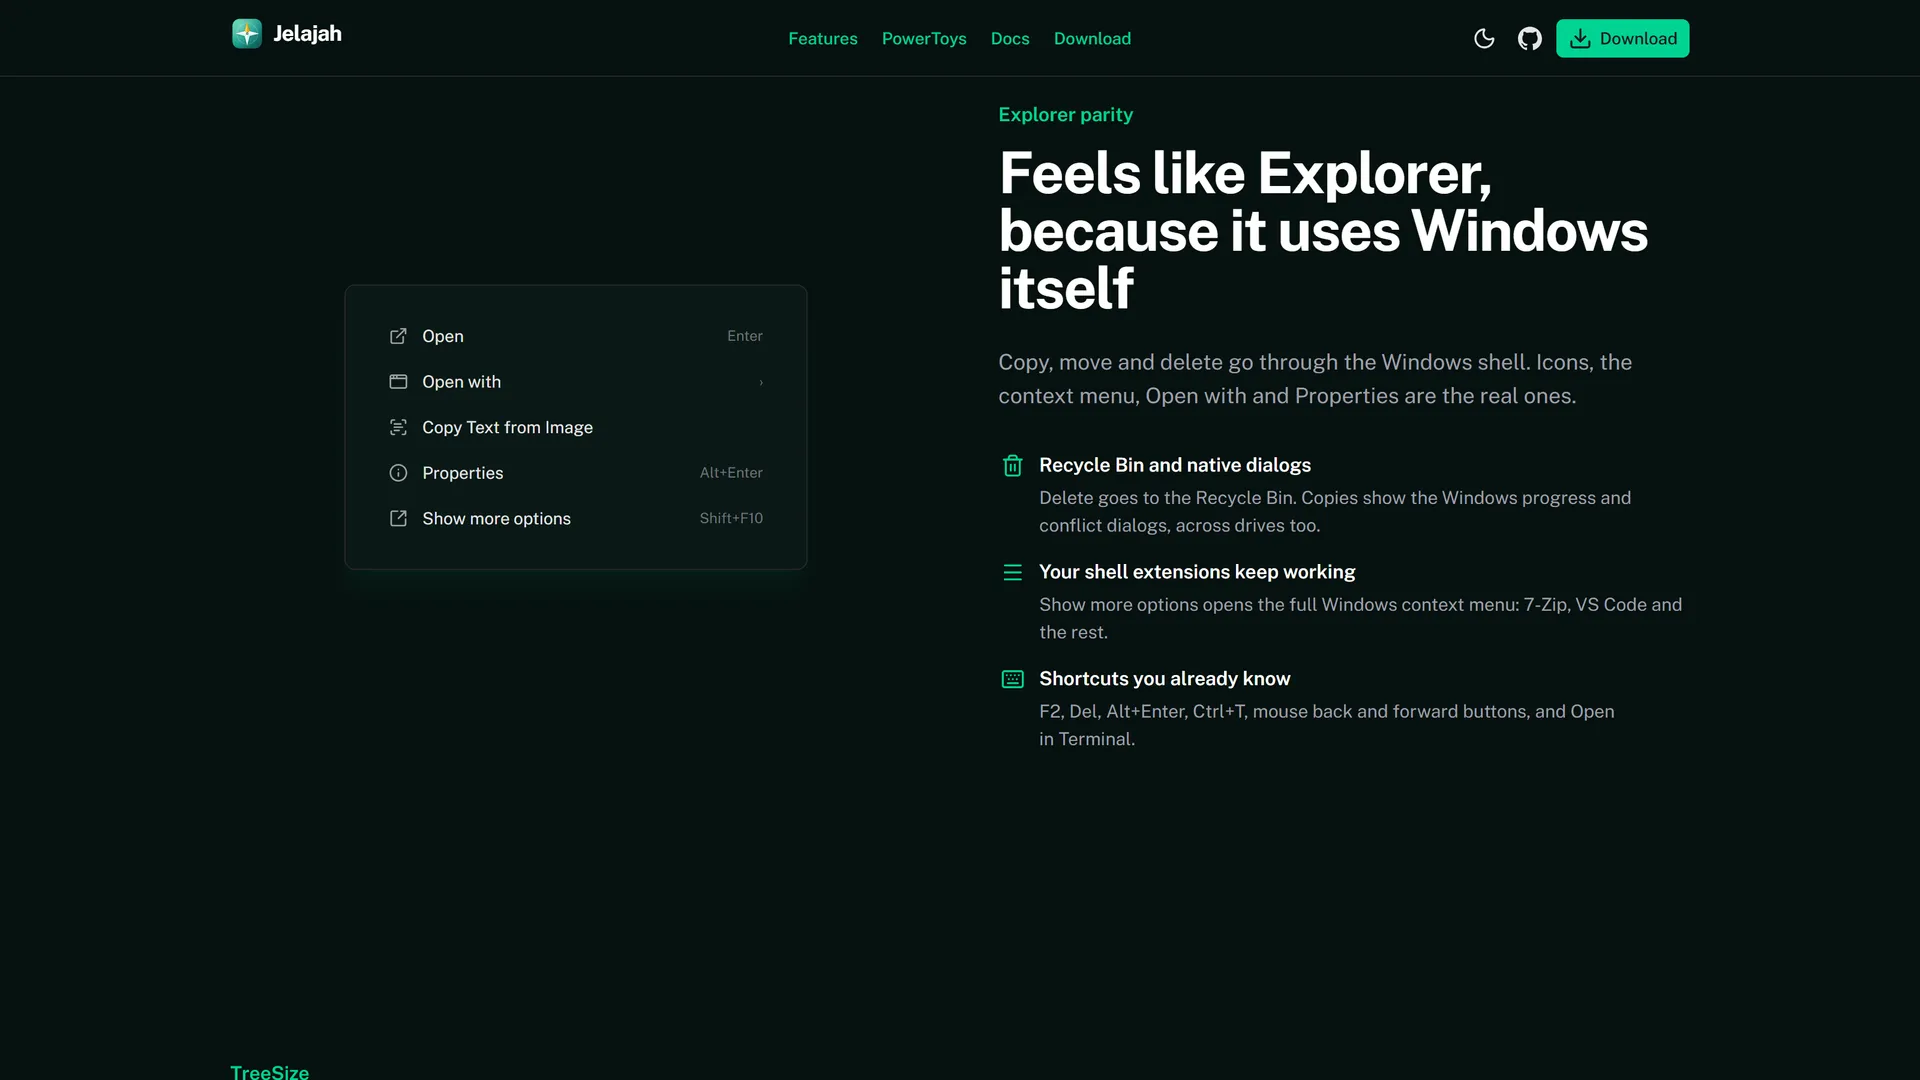The width and height of the screenshot is (1920, 1080).
Task: Click the Recycle Bin and native dialogs heading
Action: (x=1174, y=465)
